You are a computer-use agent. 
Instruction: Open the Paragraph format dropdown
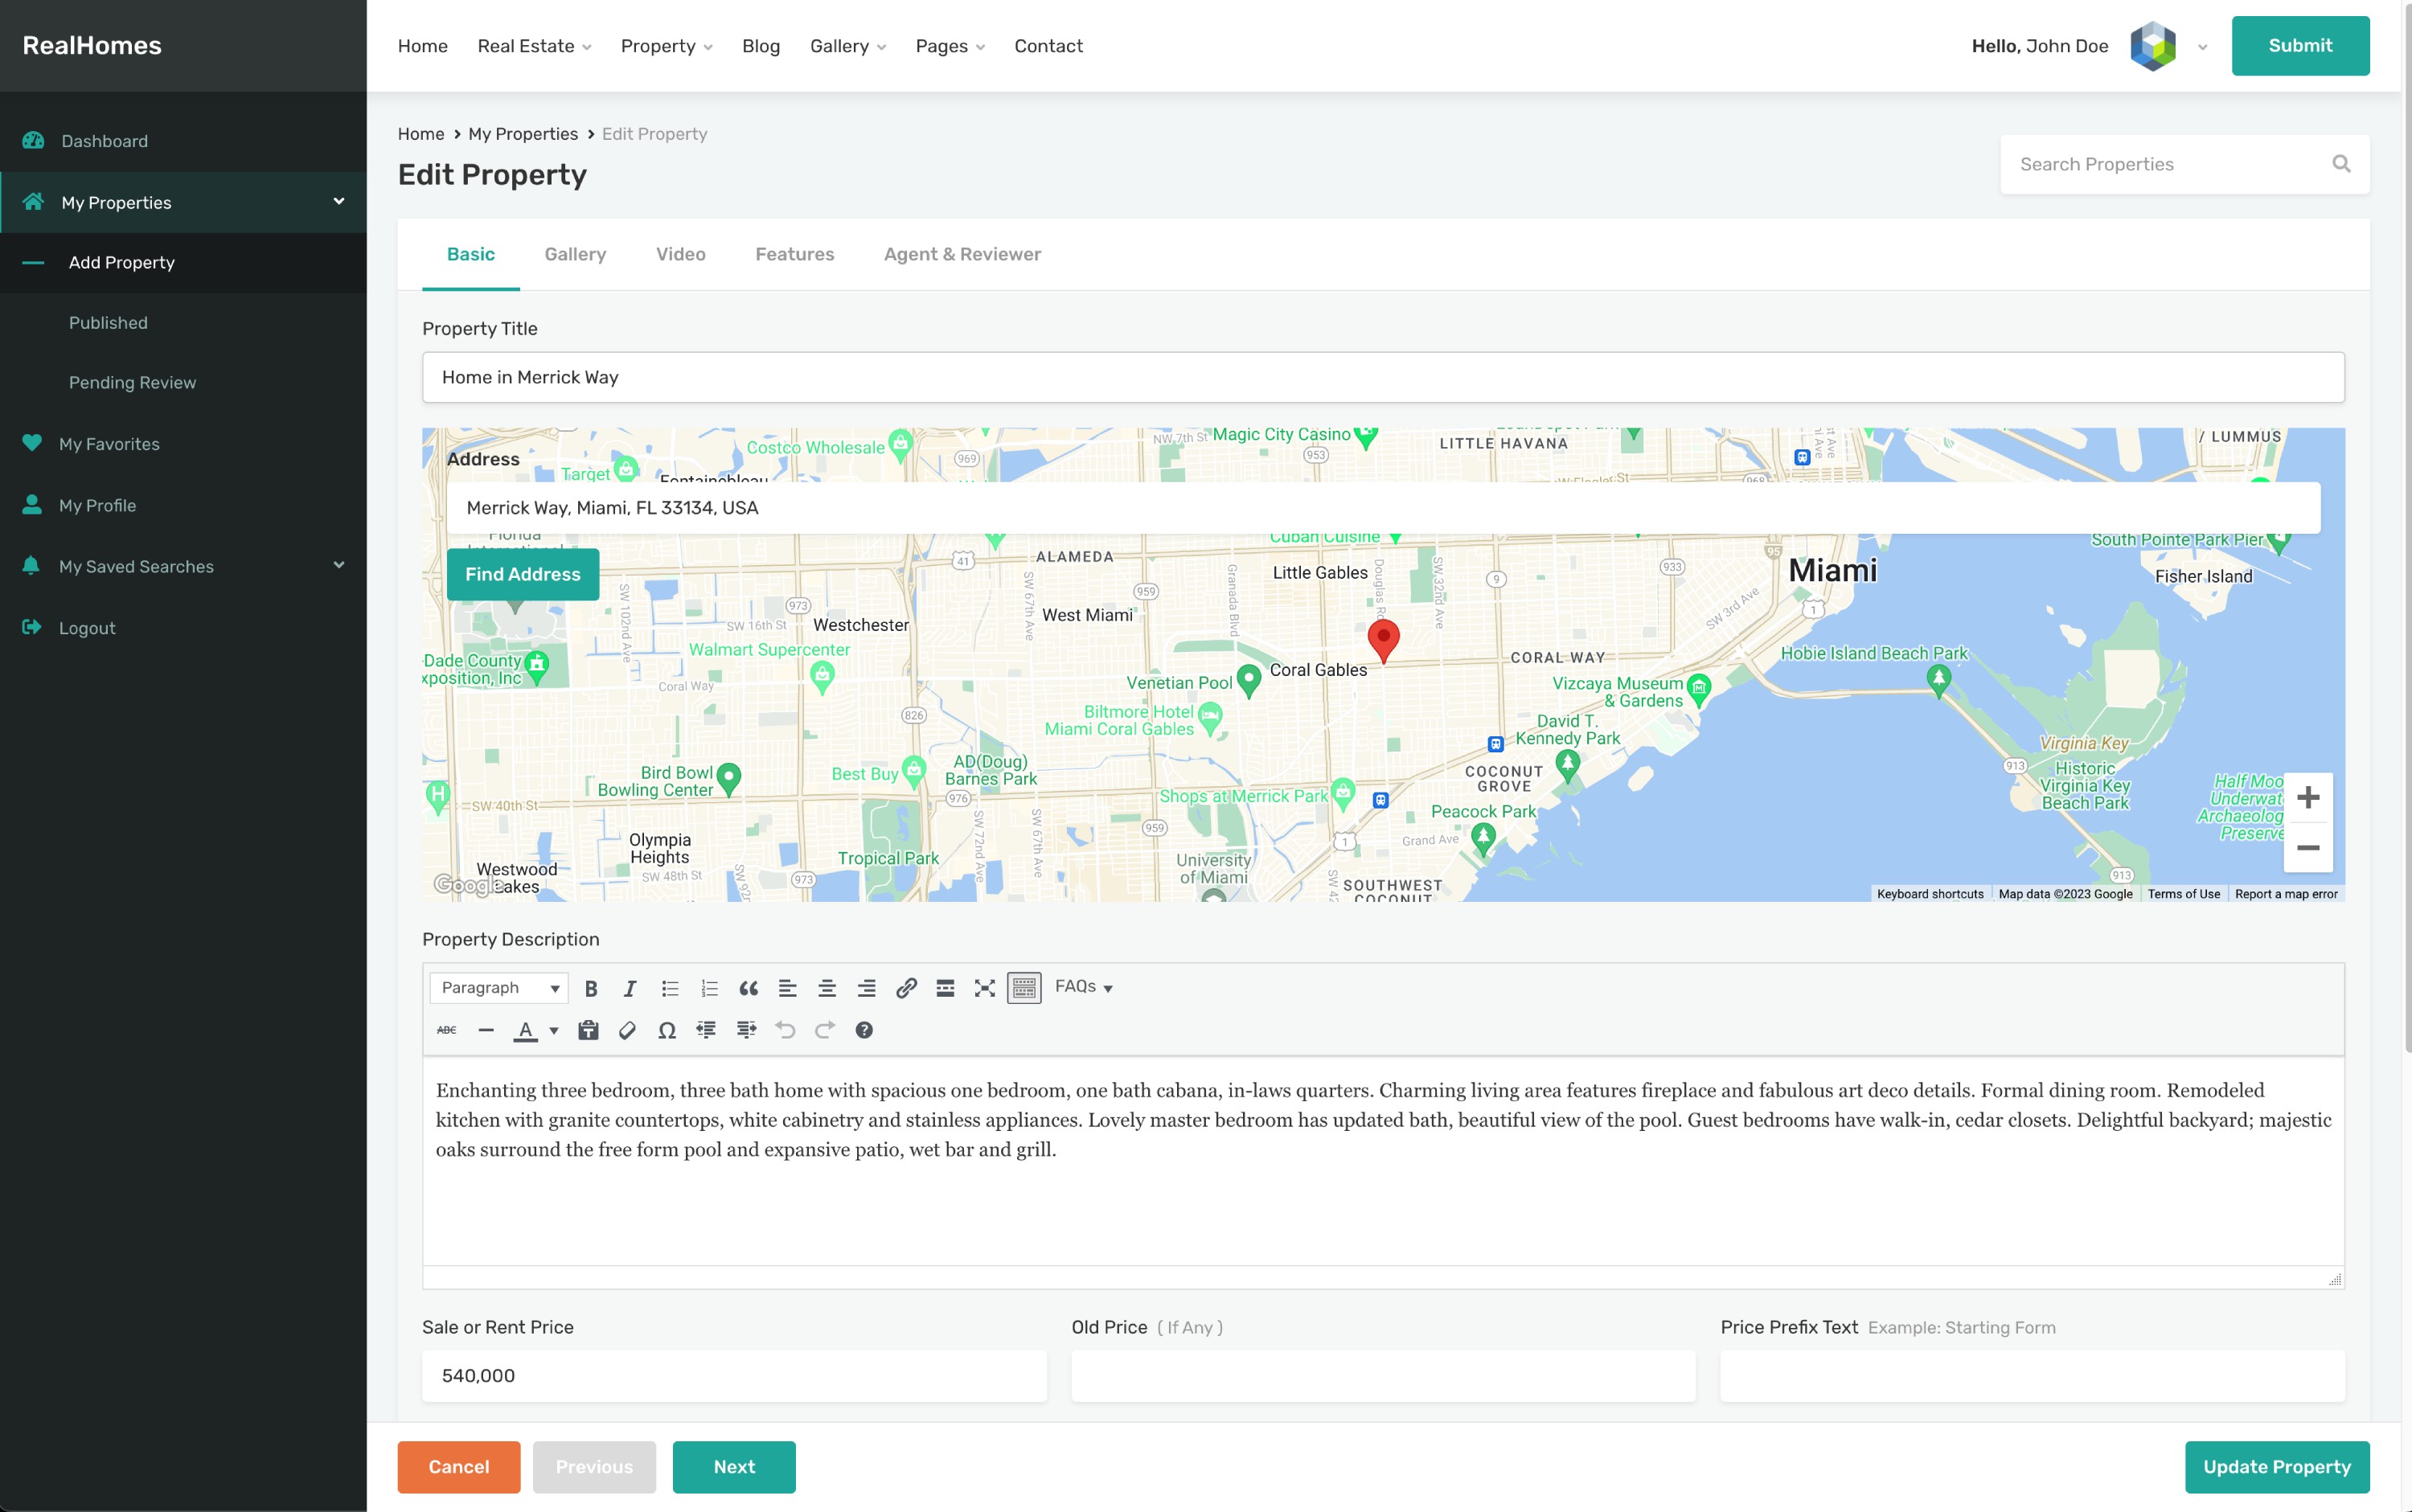(499, 988)
